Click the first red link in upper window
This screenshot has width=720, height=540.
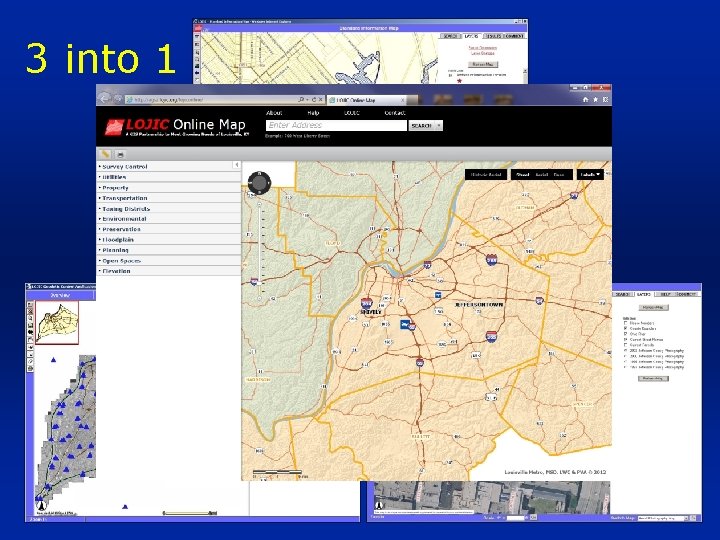[x=482, y=47]
